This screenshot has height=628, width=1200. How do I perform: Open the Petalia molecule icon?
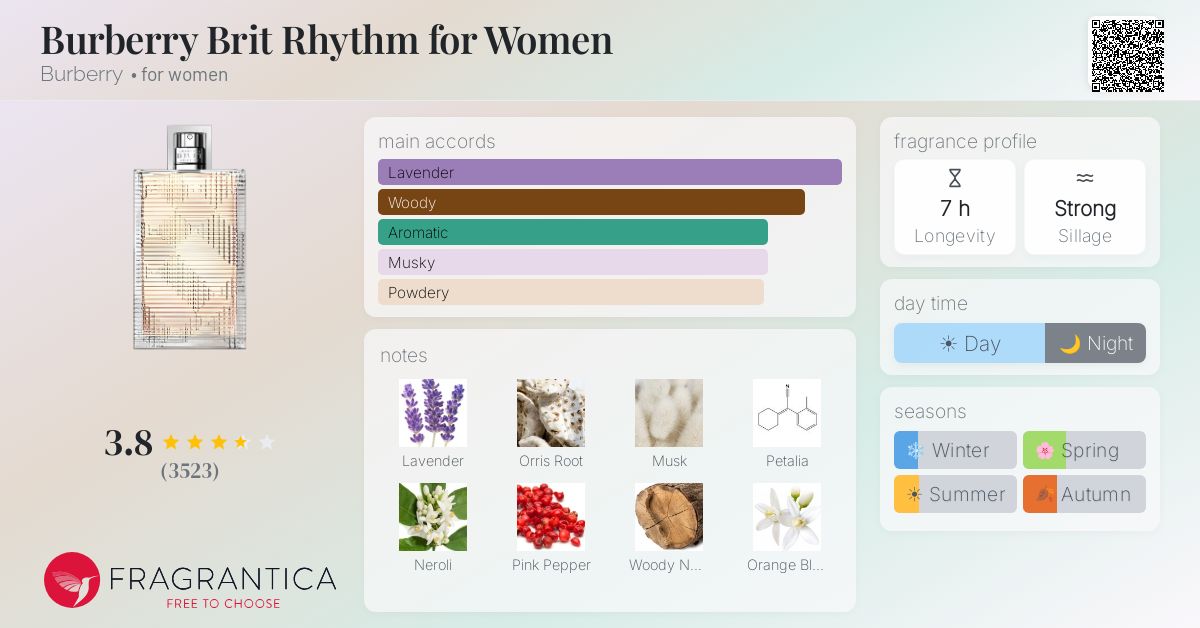click(x=787, y=413)
